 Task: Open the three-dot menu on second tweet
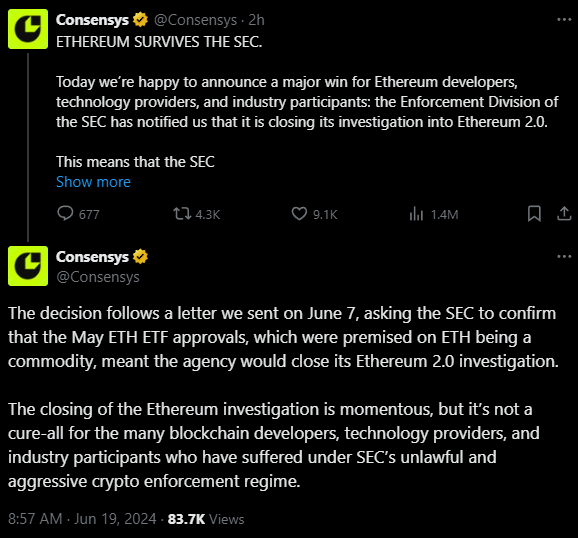tap(564, 257)
